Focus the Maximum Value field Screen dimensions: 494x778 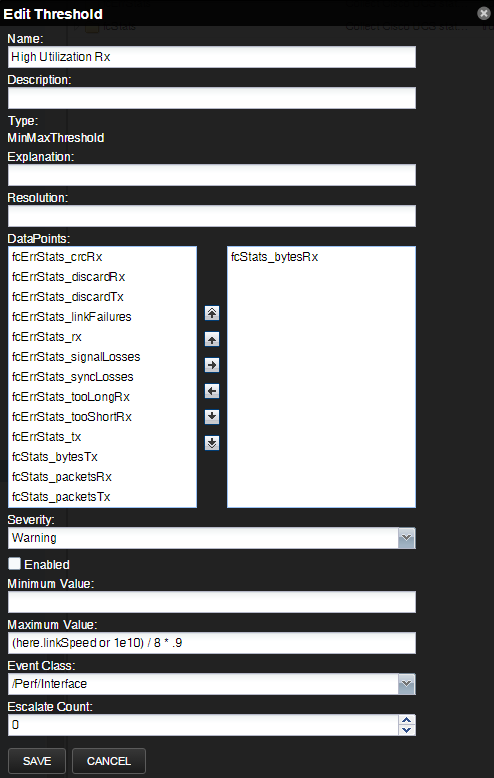click(212, 643)
